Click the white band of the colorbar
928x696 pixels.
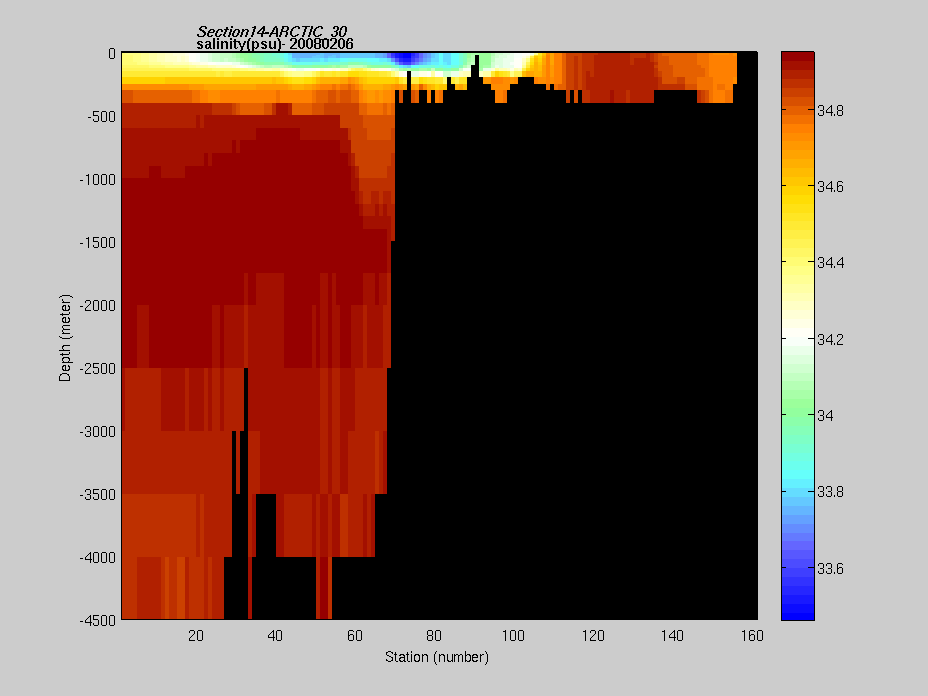(798, 340)
